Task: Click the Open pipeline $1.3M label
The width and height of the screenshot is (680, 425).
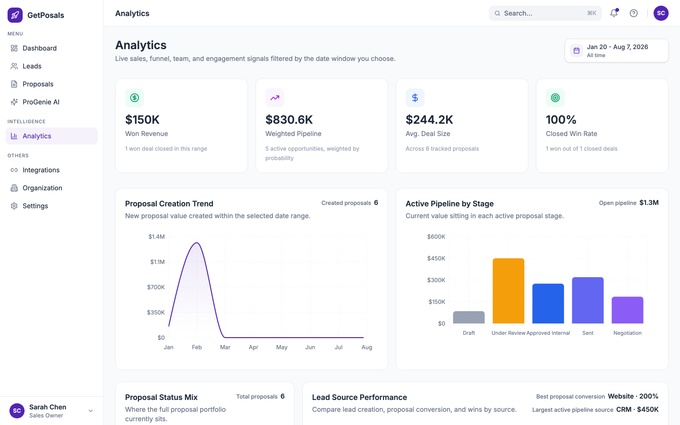Action: click(x=629, y=203)
